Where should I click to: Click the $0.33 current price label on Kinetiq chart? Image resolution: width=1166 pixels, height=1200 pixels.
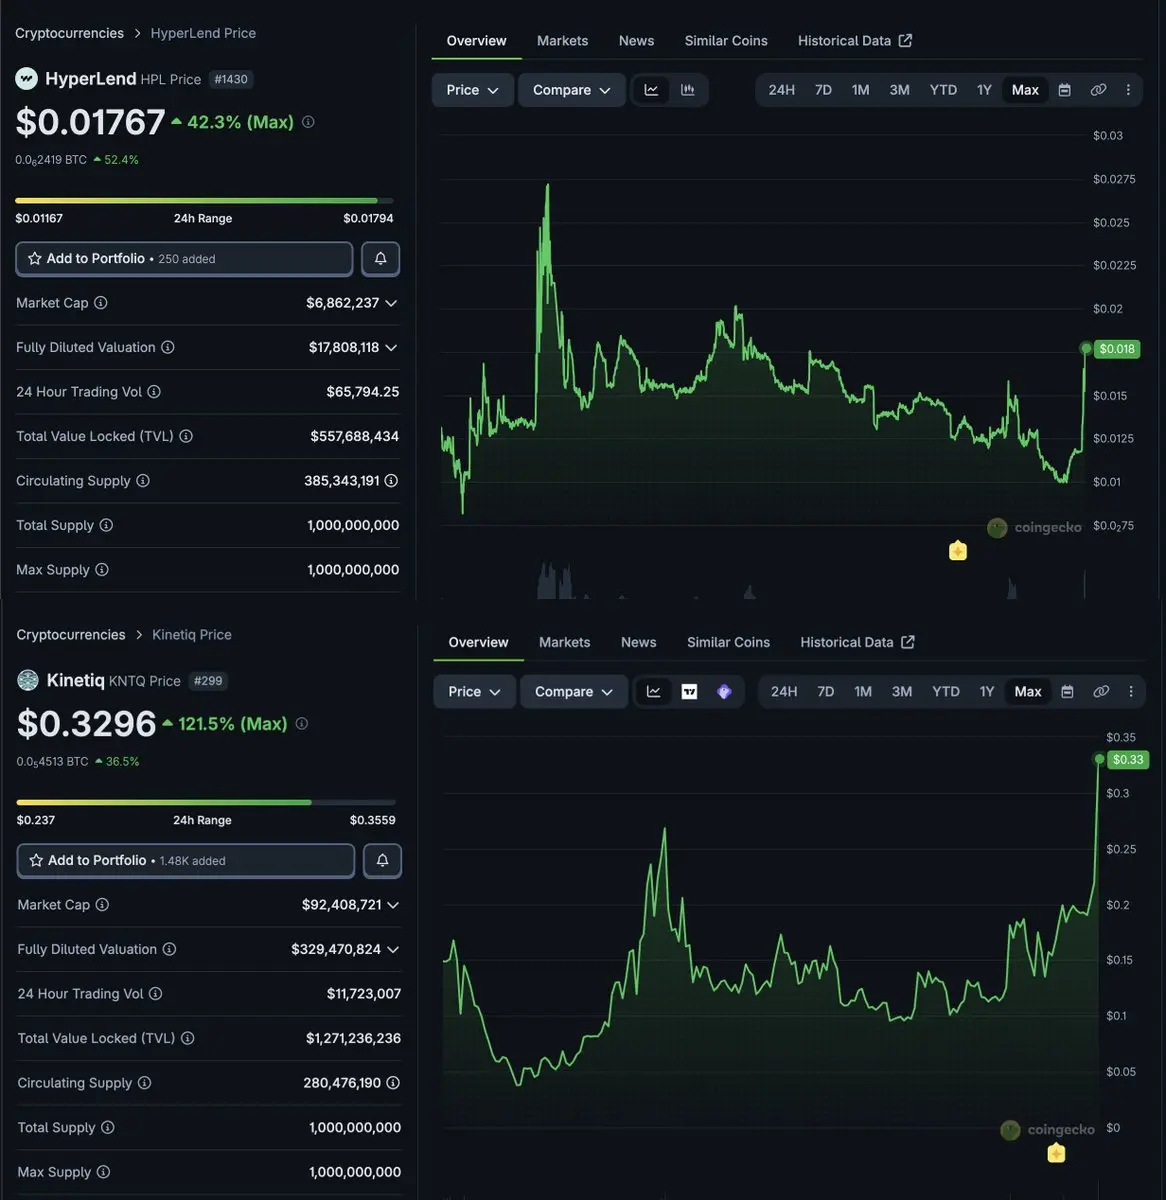[x=1128, y=760]
